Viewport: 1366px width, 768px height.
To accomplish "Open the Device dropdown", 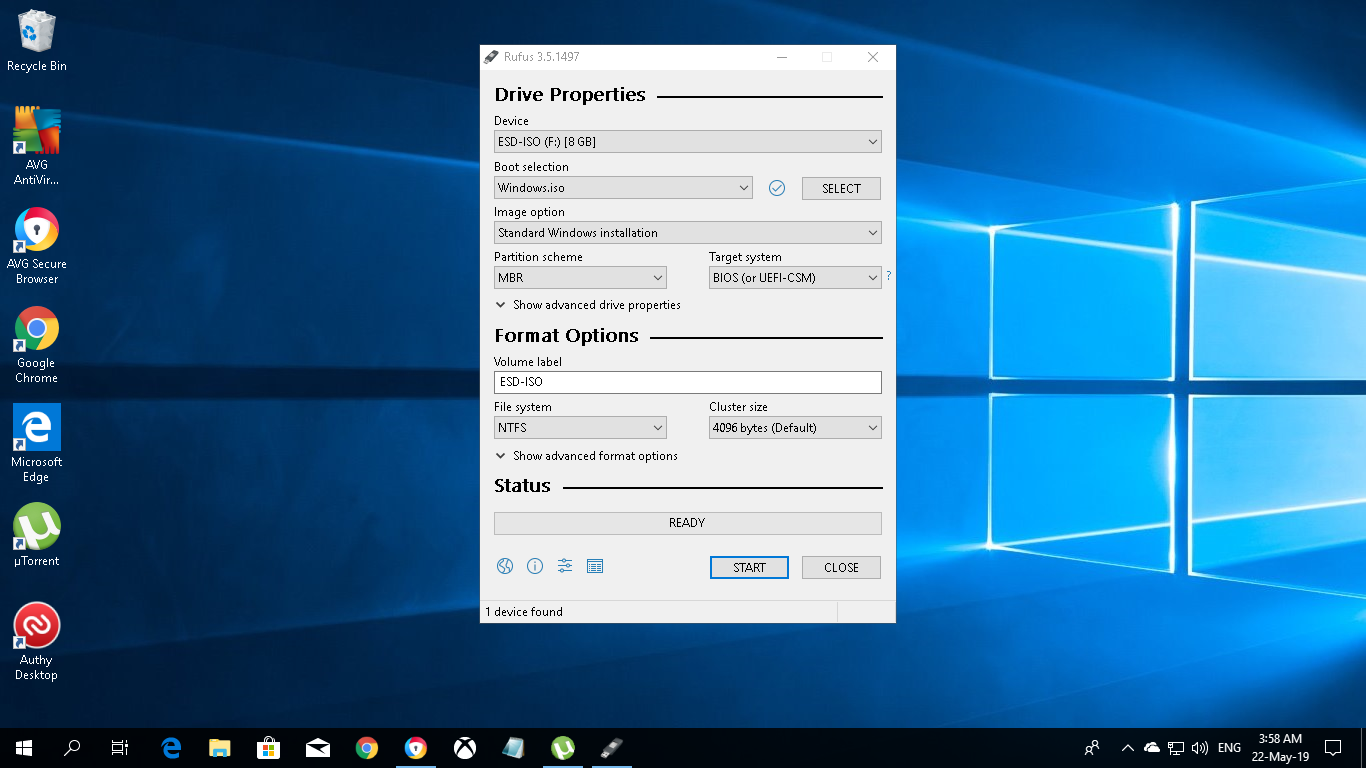I will pos(688,142).
